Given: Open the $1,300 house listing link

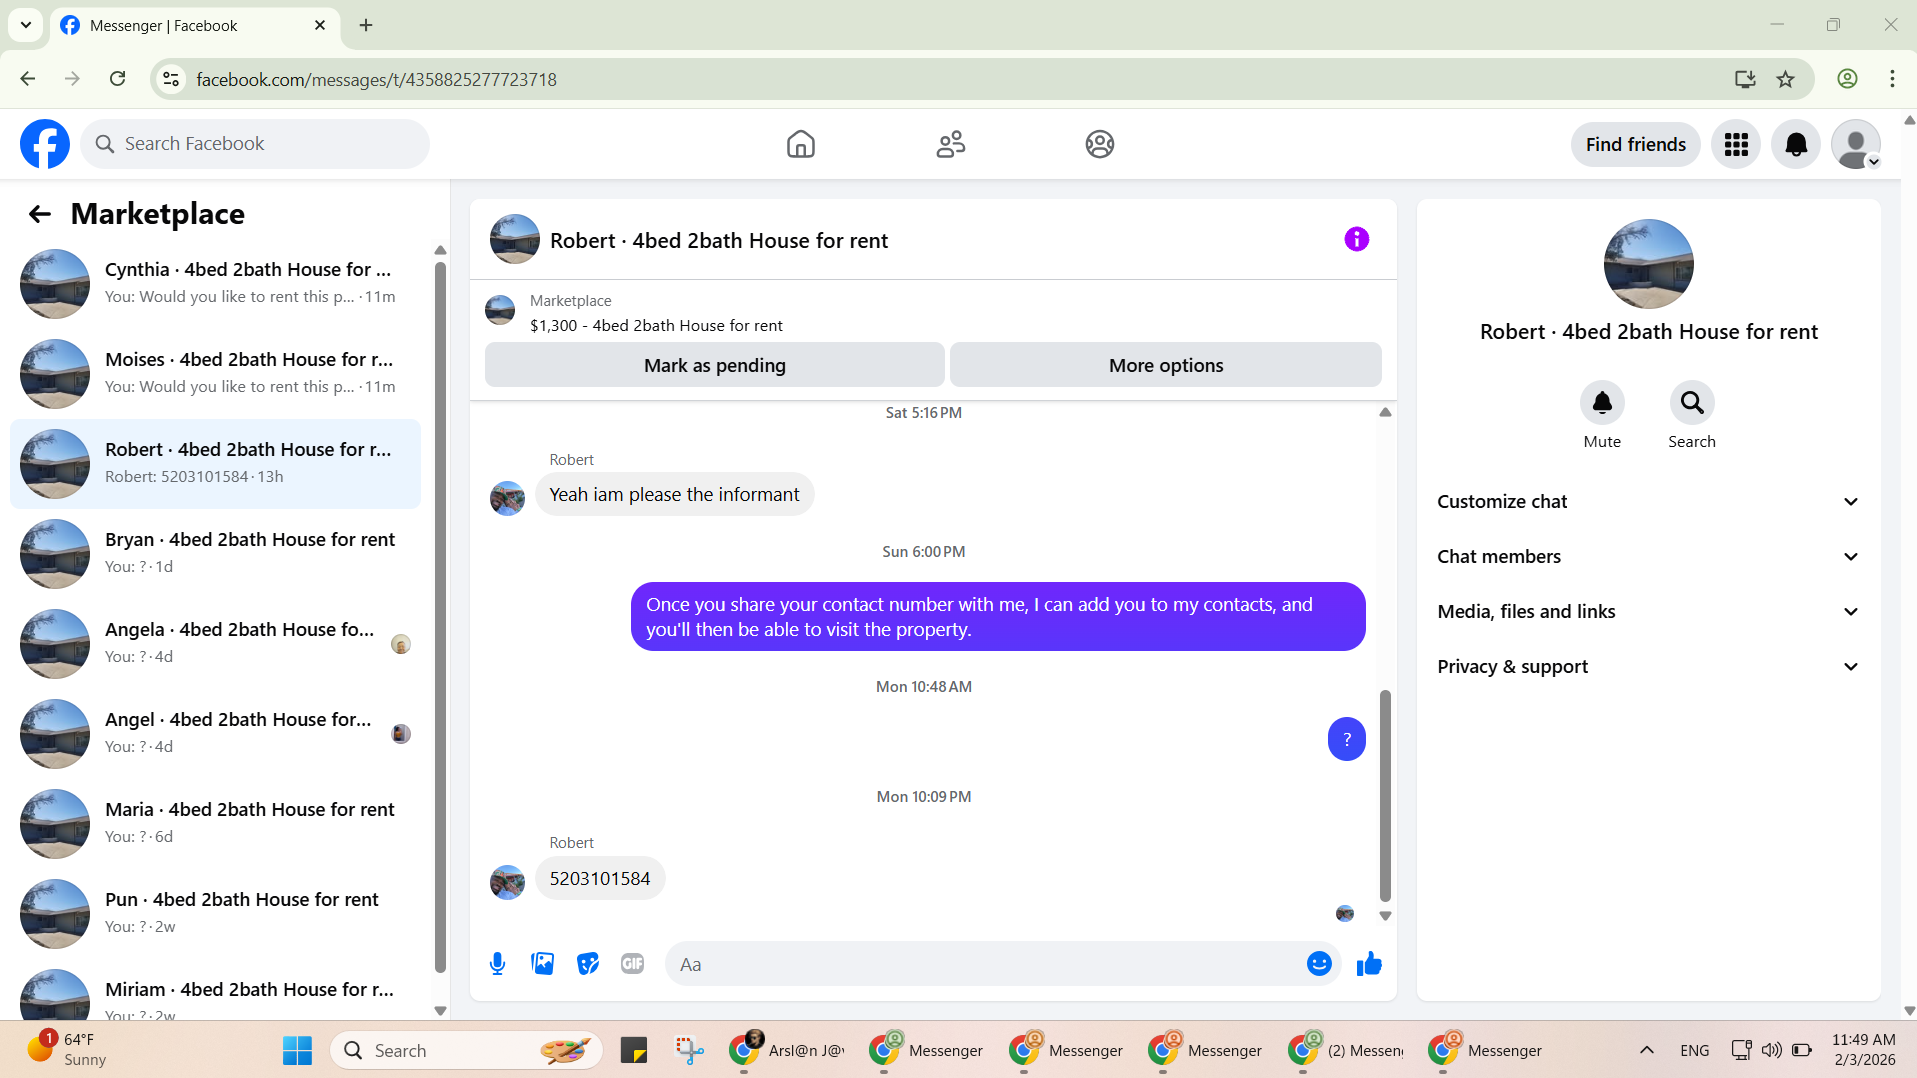Looking at the screenshot, I should point(656,326).
